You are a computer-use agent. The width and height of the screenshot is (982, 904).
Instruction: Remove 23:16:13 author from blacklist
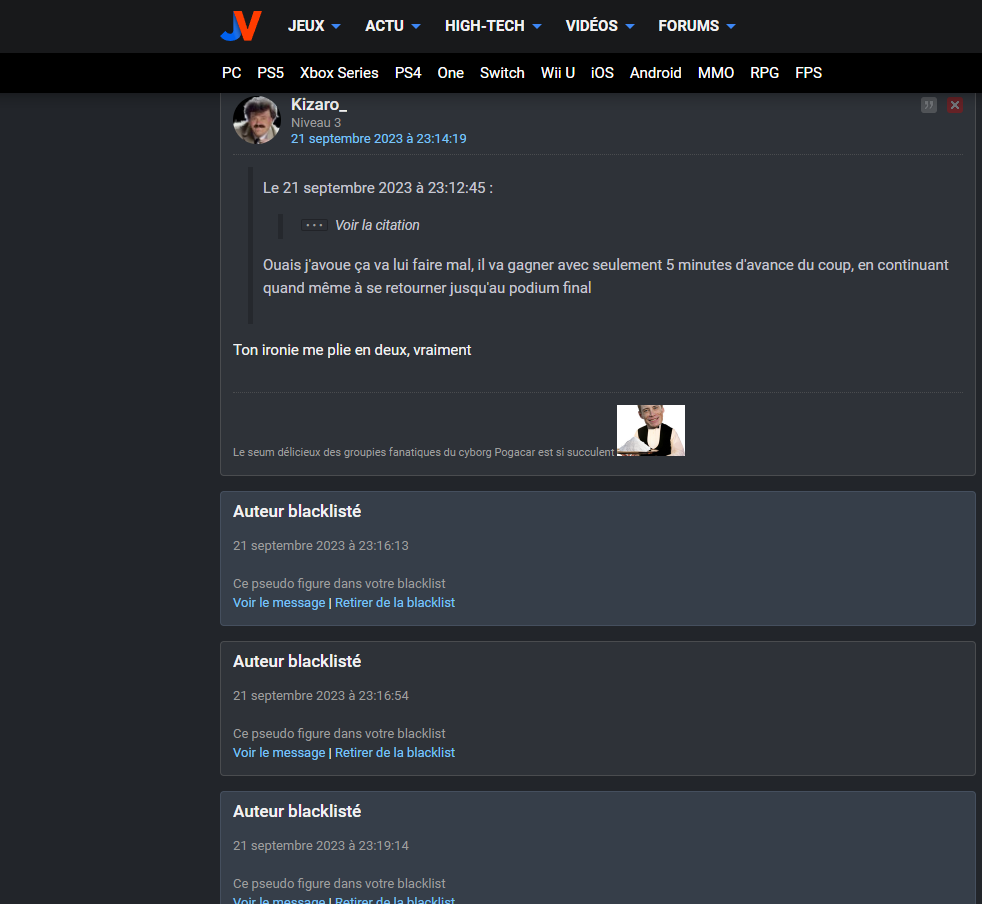pyautogui.click(x=395, y=602)
